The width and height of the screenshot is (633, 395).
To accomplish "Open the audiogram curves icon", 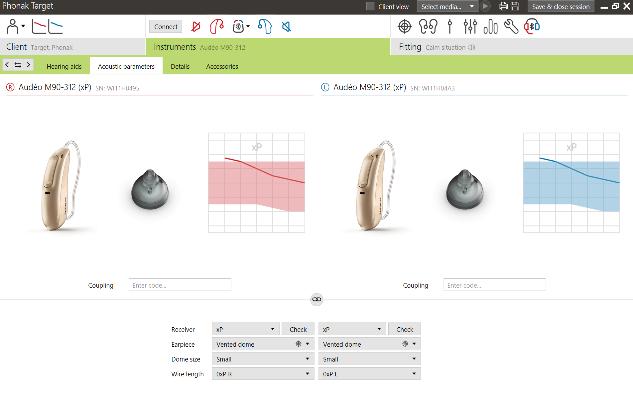I will [x=47, y=27].
